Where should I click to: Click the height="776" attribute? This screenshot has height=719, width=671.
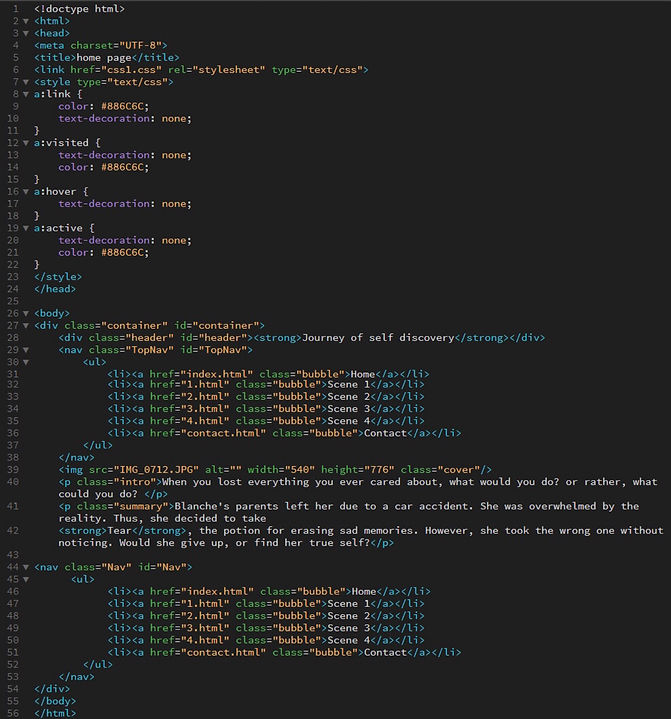(358, 470)
